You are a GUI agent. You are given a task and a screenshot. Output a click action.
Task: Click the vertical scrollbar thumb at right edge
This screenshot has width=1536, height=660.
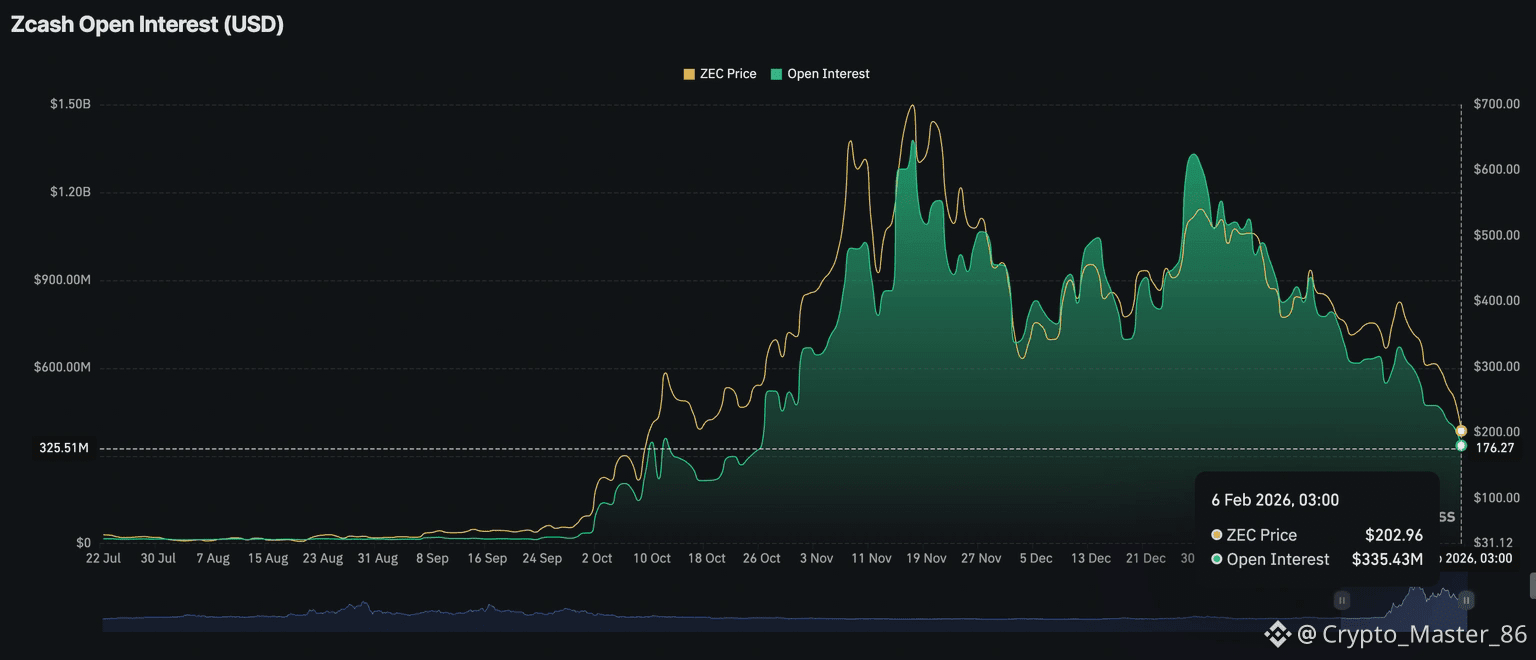1531,585
